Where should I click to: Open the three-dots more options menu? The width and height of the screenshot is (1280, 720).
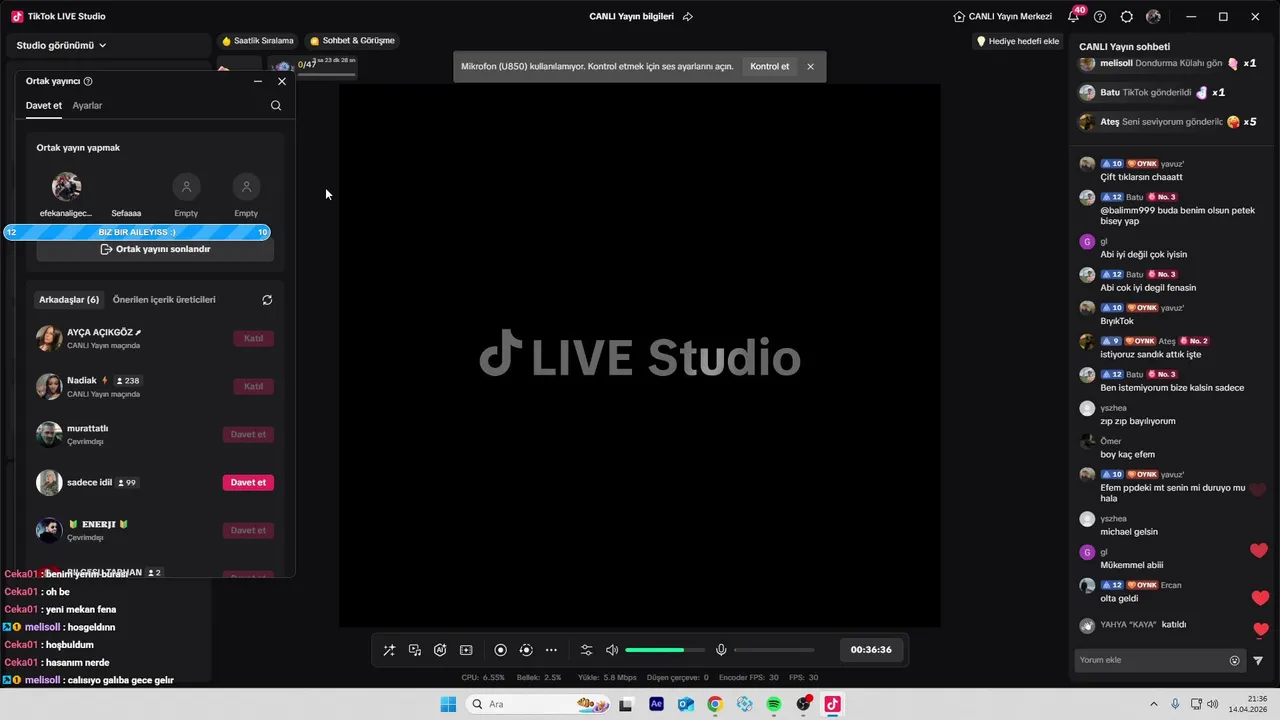(551, 650)
